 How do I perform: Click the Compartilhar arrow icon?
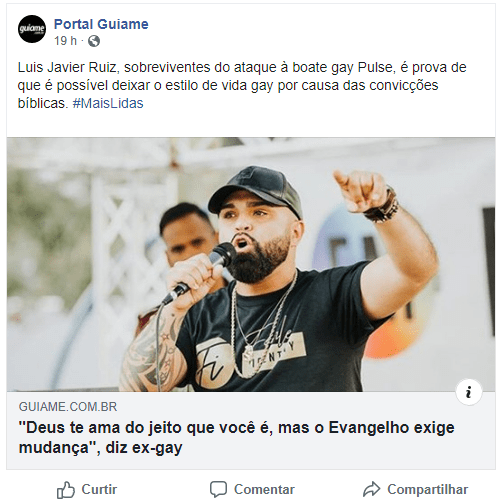pos(371,489)
